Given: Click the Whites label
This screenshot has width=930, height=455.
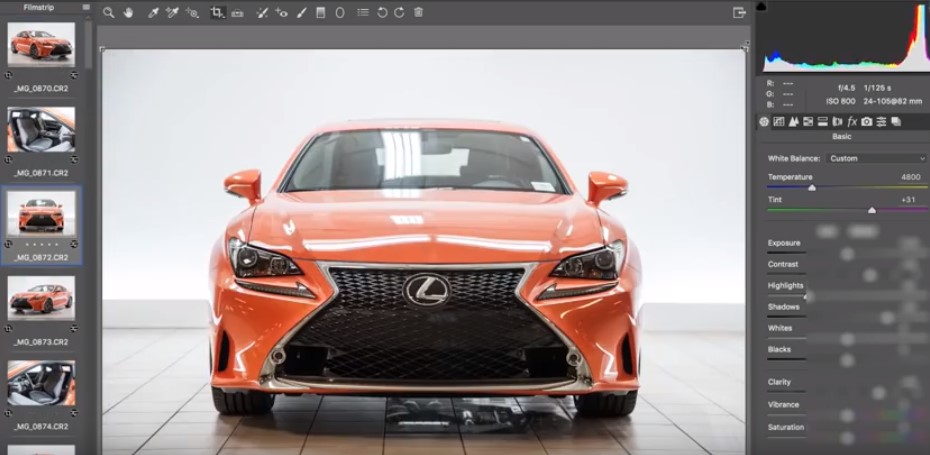Looking at the screenshot, I should click(779, 328).
